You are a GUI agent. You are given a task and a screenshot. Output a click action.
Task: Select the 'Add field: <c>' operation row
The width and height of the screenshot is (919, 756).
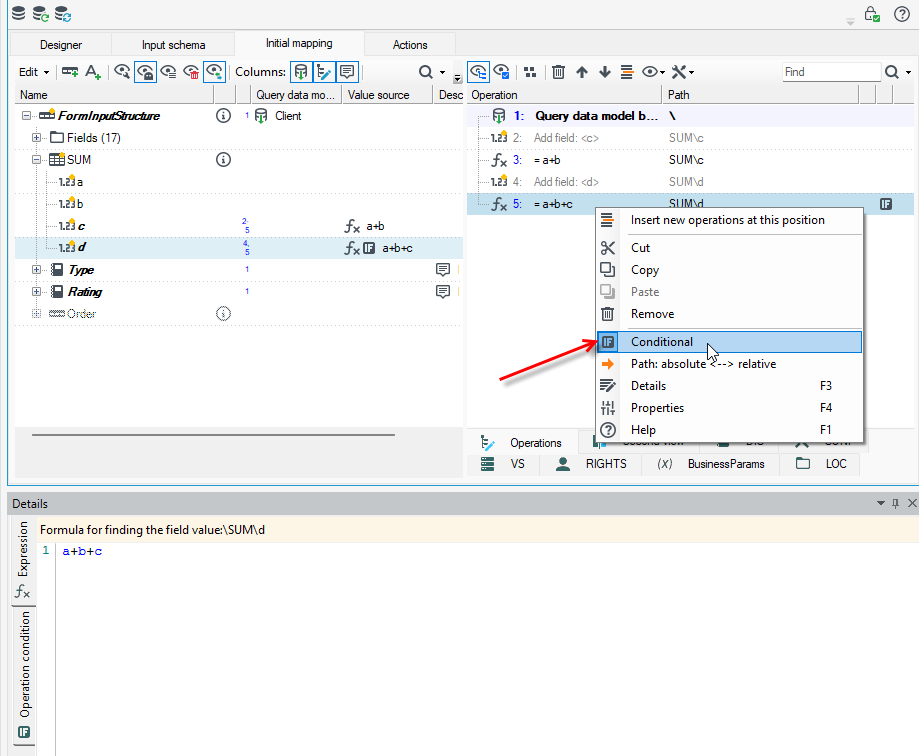(690, 138)
